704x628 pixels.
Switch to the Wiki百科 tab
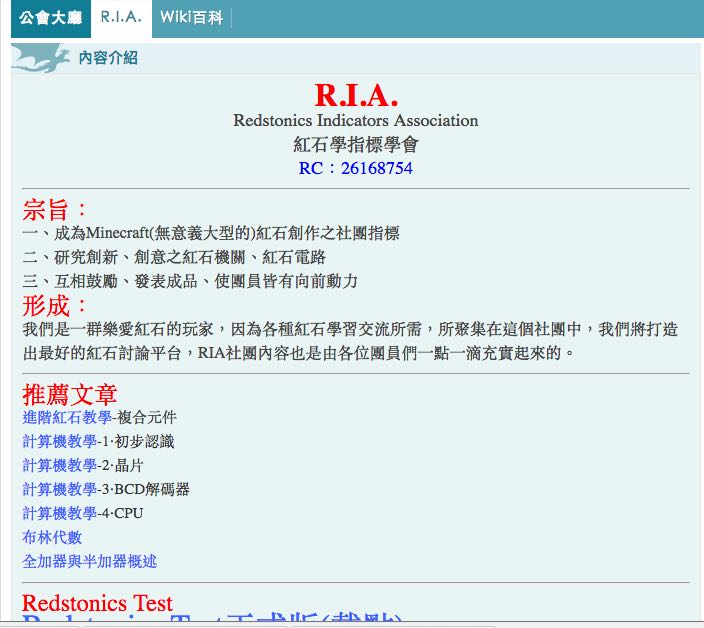[191, 18]
